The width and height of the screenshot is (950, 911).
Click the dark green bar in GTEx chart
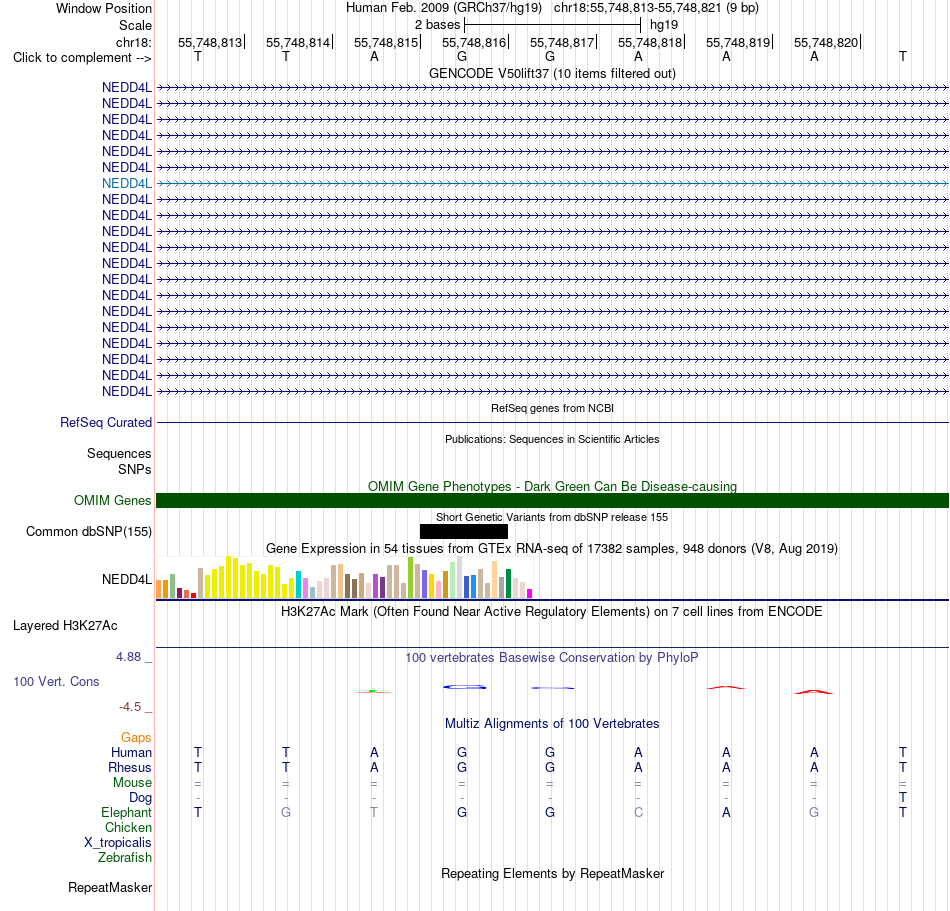pyautogui.click(x=508, y=584)
